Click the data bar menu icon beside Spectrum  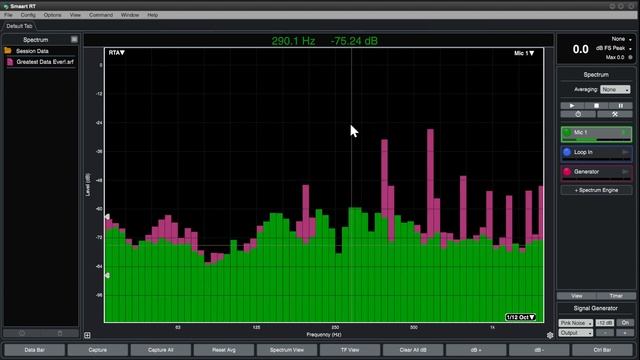[74, 39]
